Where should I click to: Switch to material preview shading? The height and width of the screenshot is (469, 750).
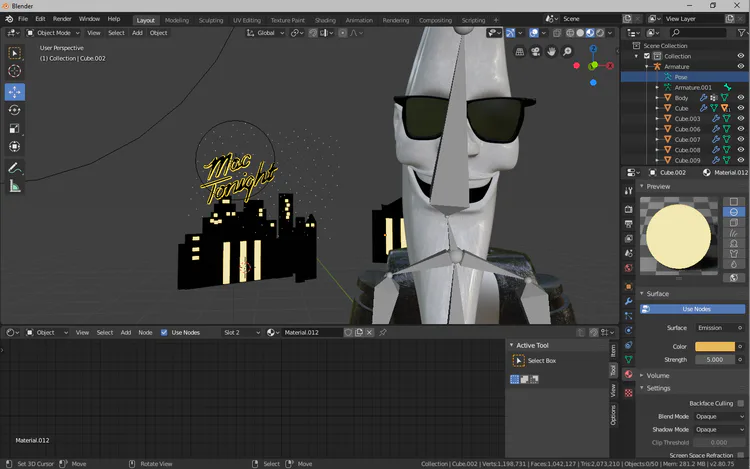click(590, 33)
